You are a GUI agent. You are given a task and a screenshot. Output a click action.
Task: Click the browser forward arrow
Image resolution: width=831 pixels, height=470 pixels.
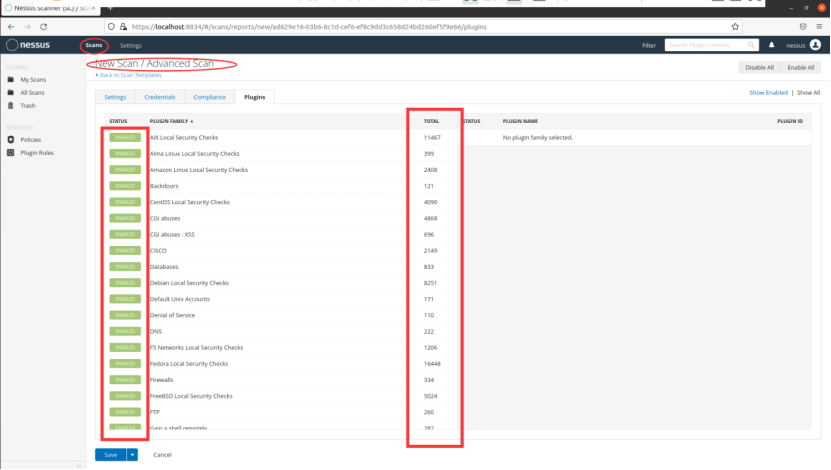coord(27,26)
